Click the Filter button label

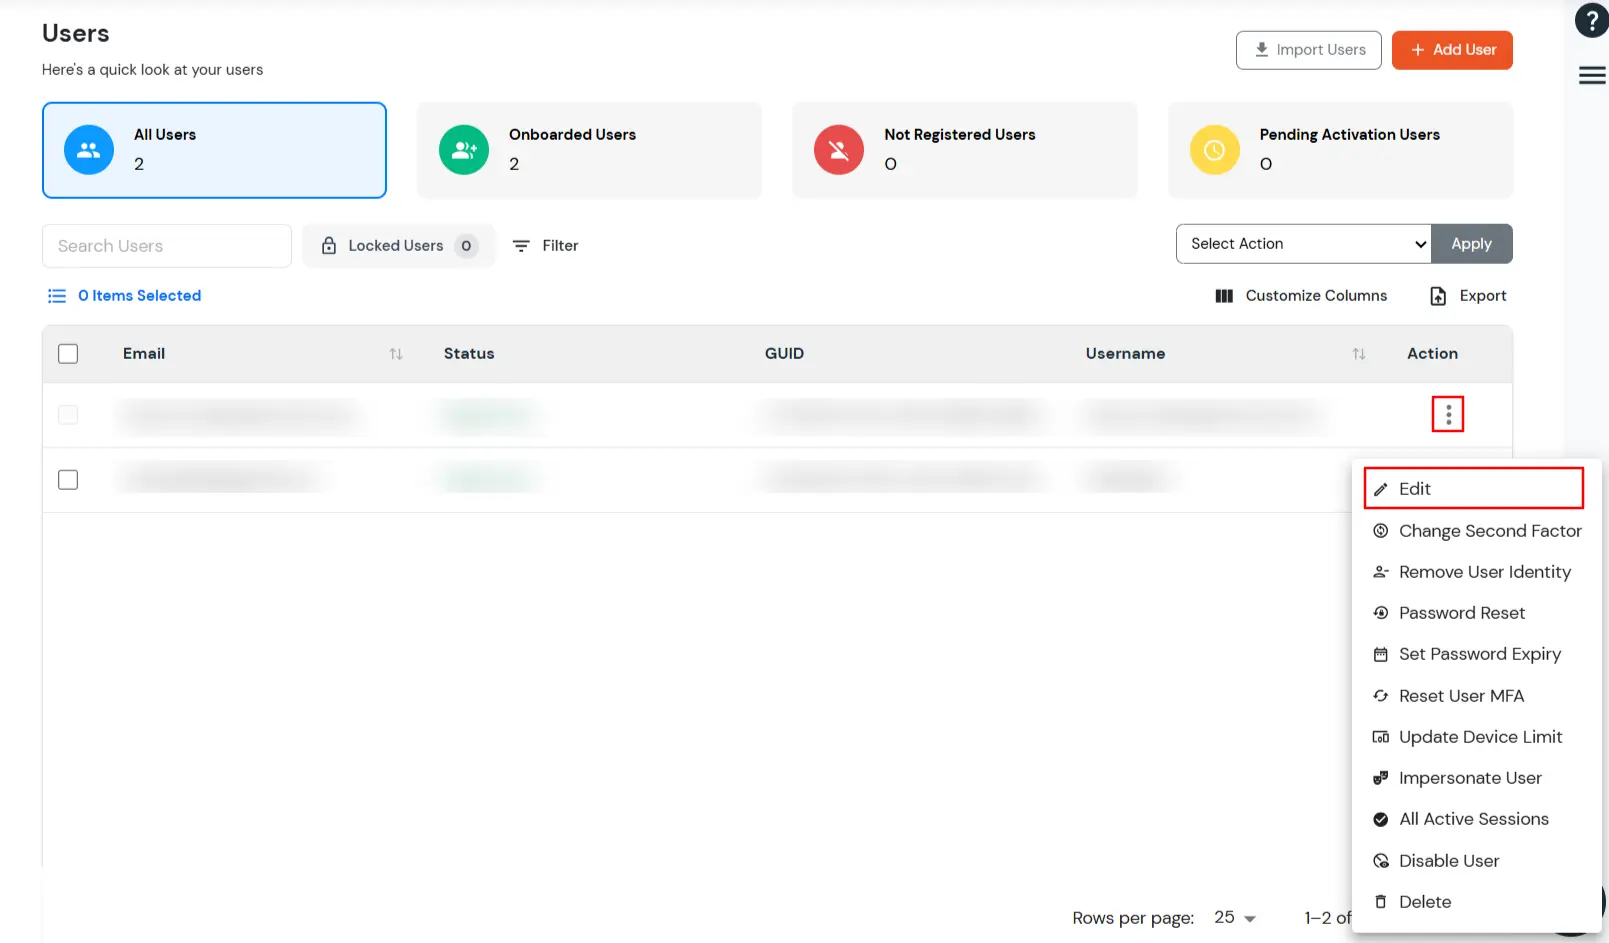pyautogui.click(x=560, y=246)
